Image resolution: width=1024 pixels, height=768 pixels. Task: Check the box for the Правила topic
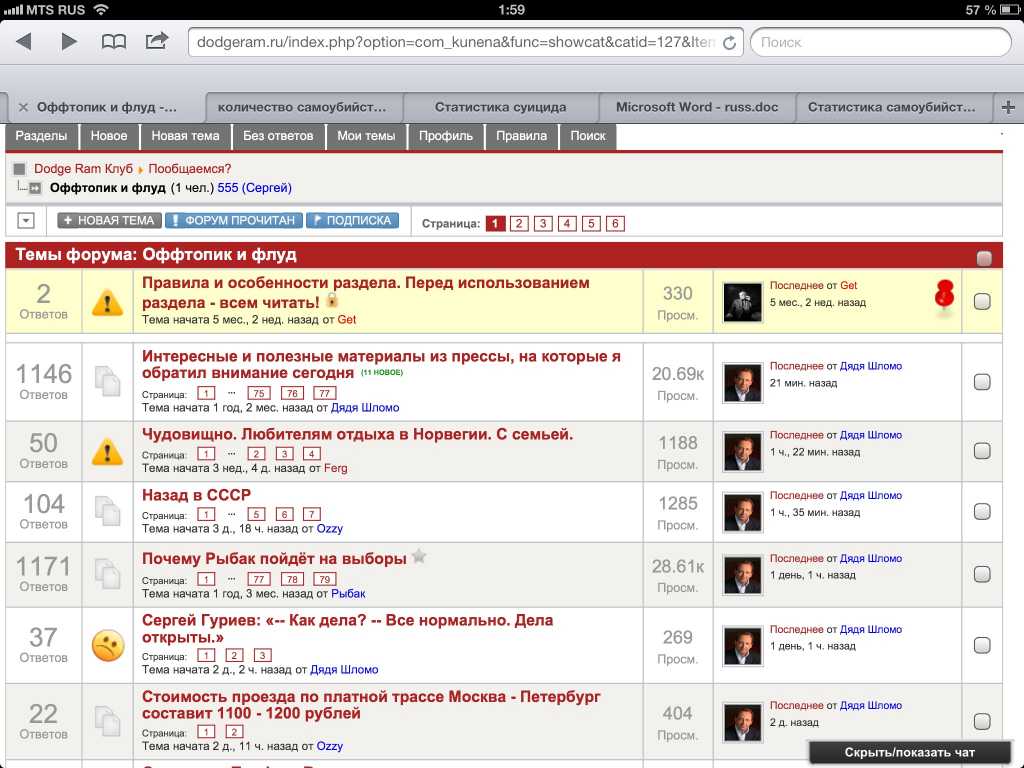[982, 301]
